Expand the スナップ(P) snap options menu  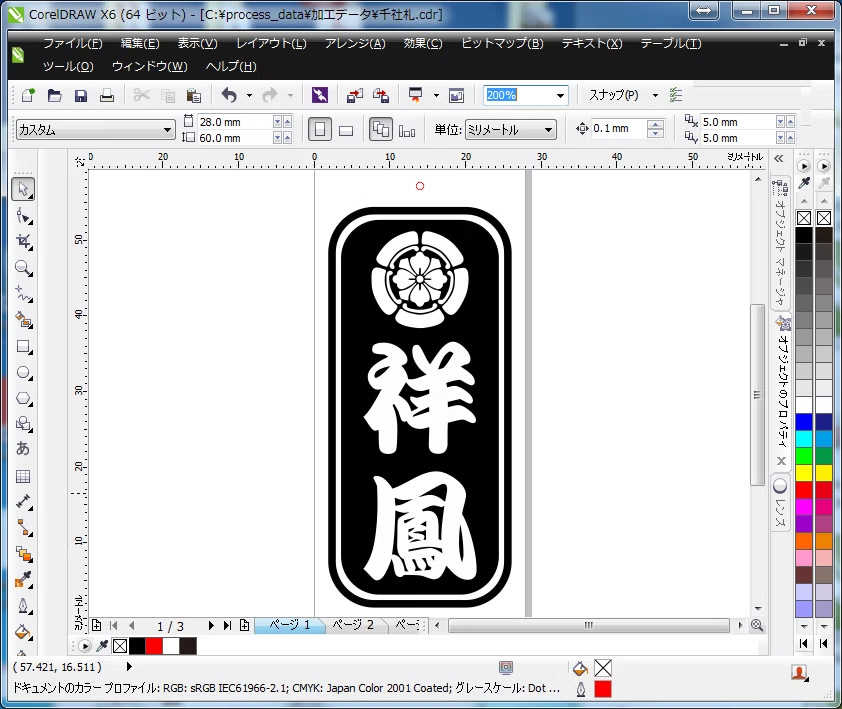[x=655, y=94]
